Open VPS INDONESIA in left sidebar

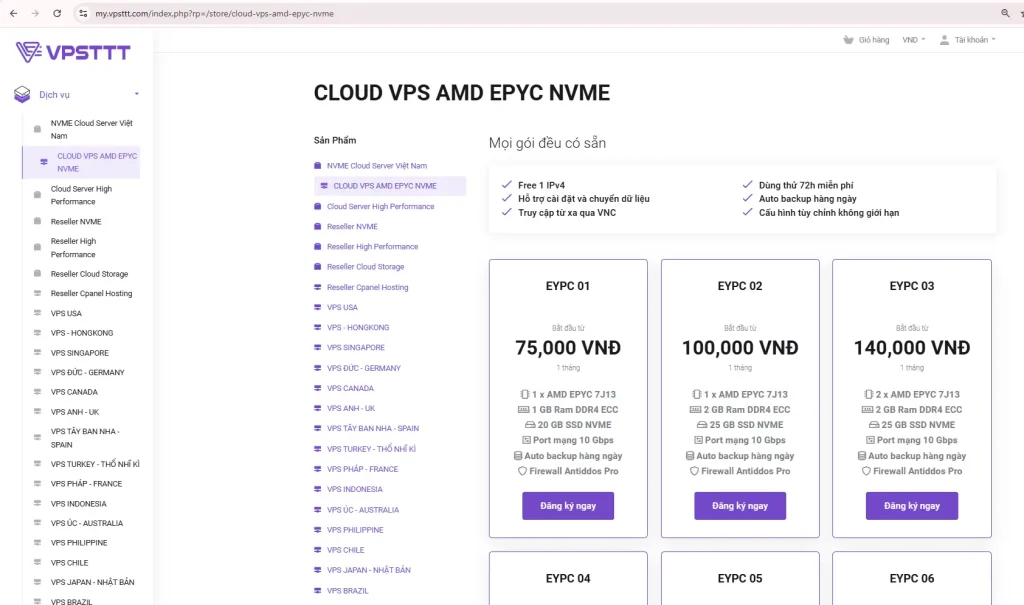click(78, 504)
